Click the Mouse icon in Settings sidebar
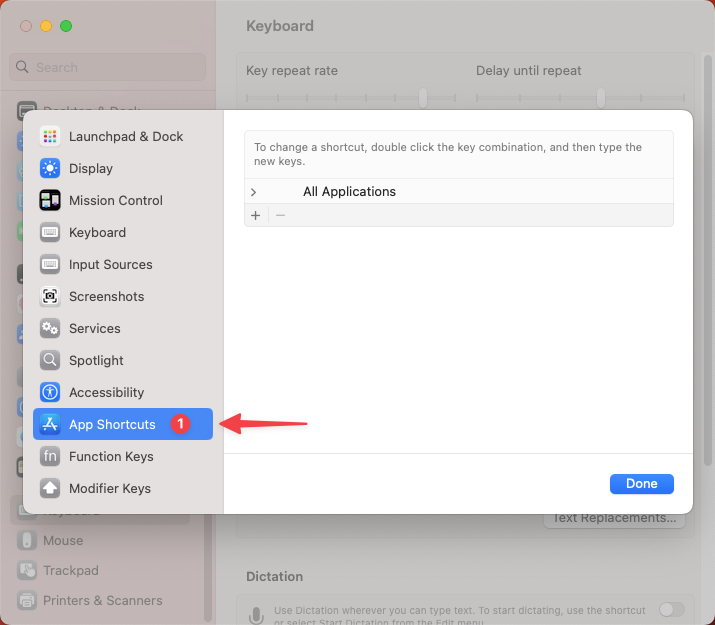715x625 pixels. (27, 540)
